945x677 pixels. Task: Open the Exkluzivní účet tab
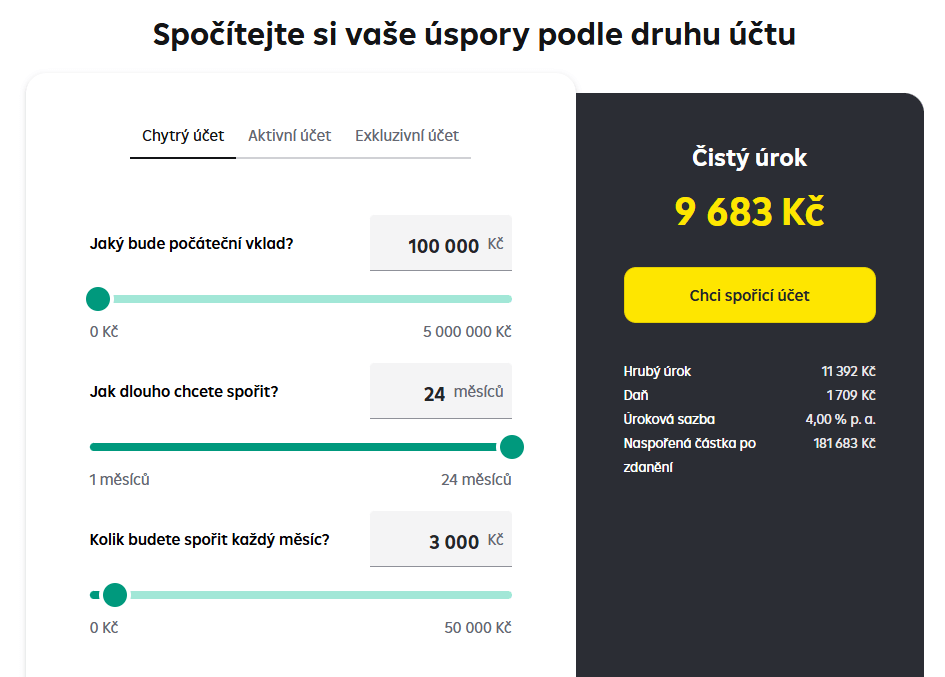point(407,136)
